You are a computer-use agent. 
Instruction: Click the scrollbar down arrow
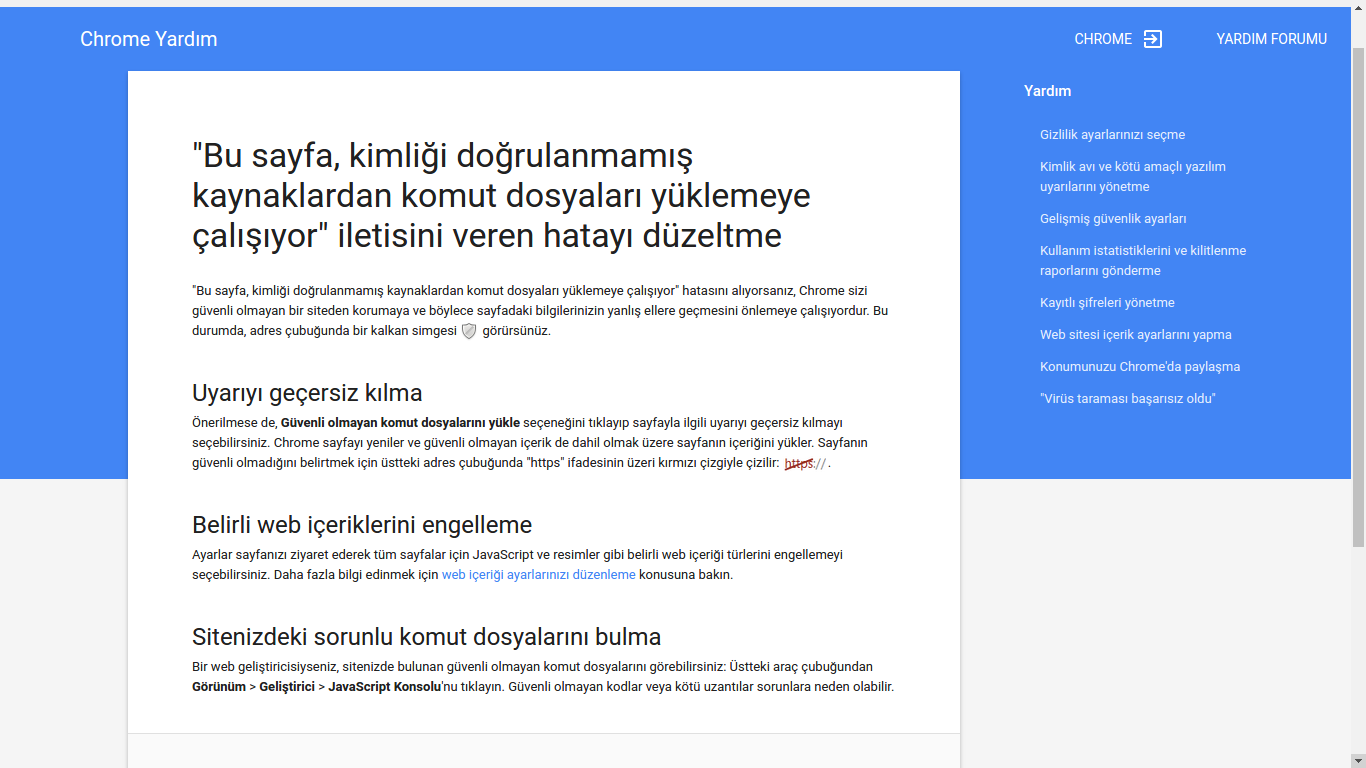[x=1358, y=760]
